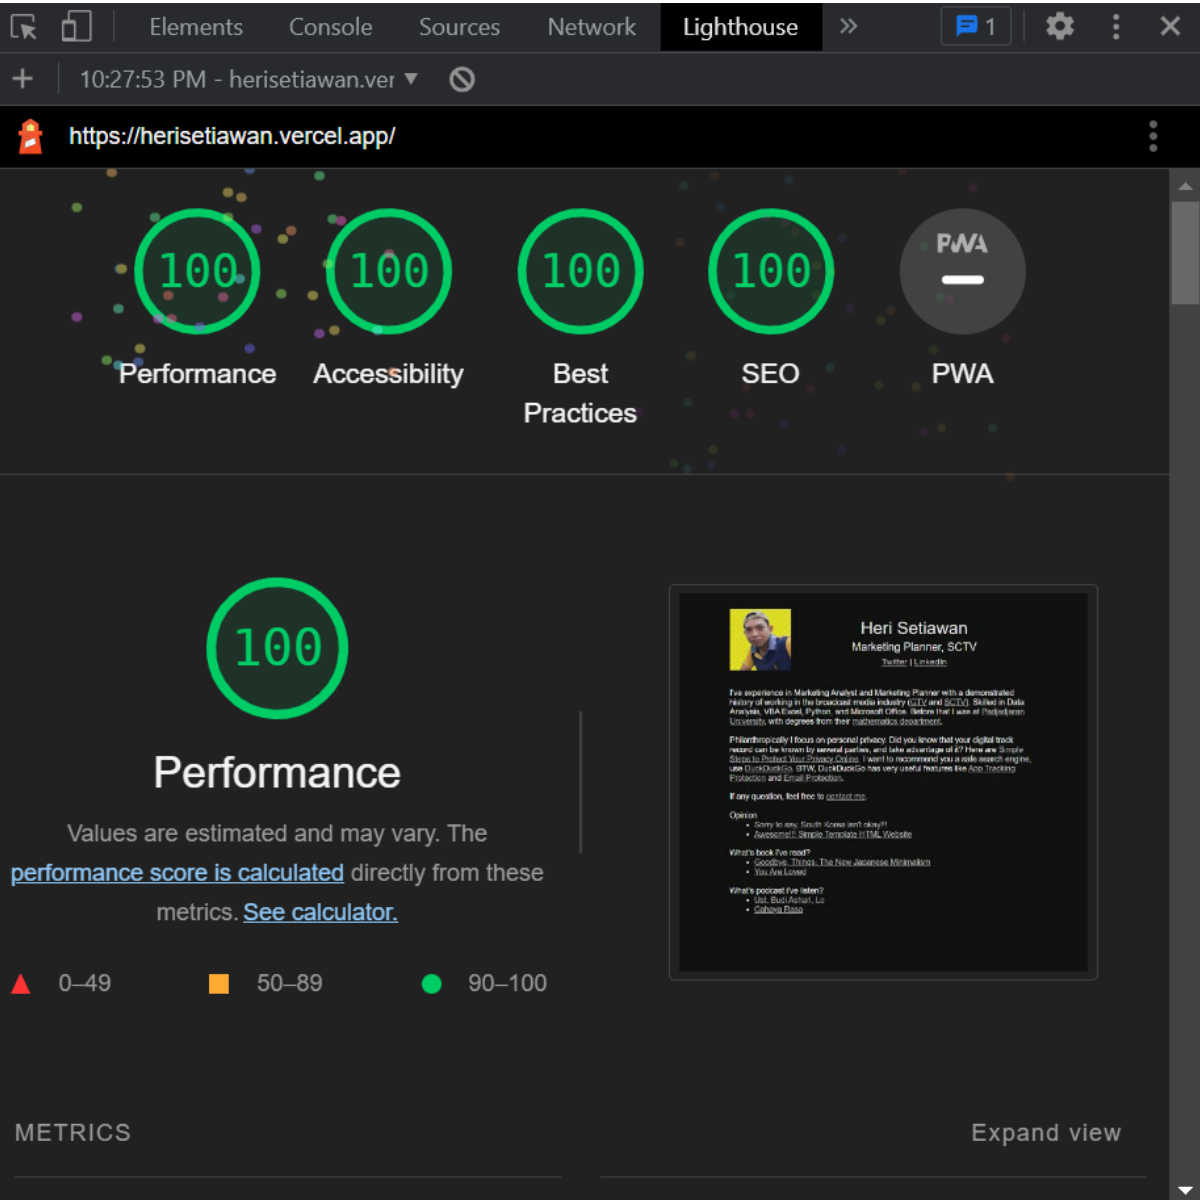This screenshot has height=1200, width=1200.
Task: Toggle the device emulation toolbar
Action: click(75, 27)
